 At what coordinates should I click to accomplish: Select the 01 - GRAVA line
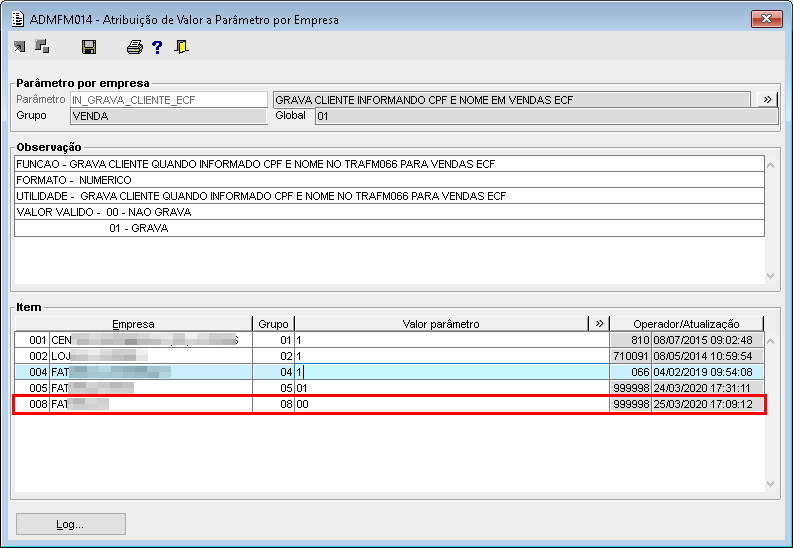[x=389, y=229]
